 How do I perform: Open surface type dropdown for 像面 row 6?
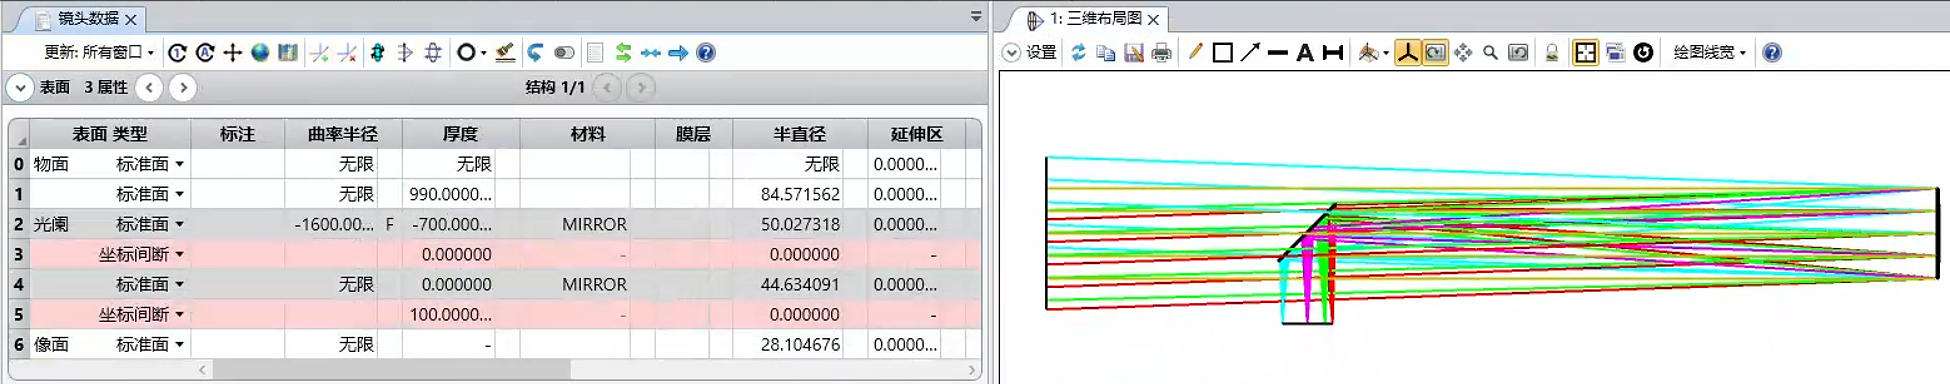tap(180, 344)
